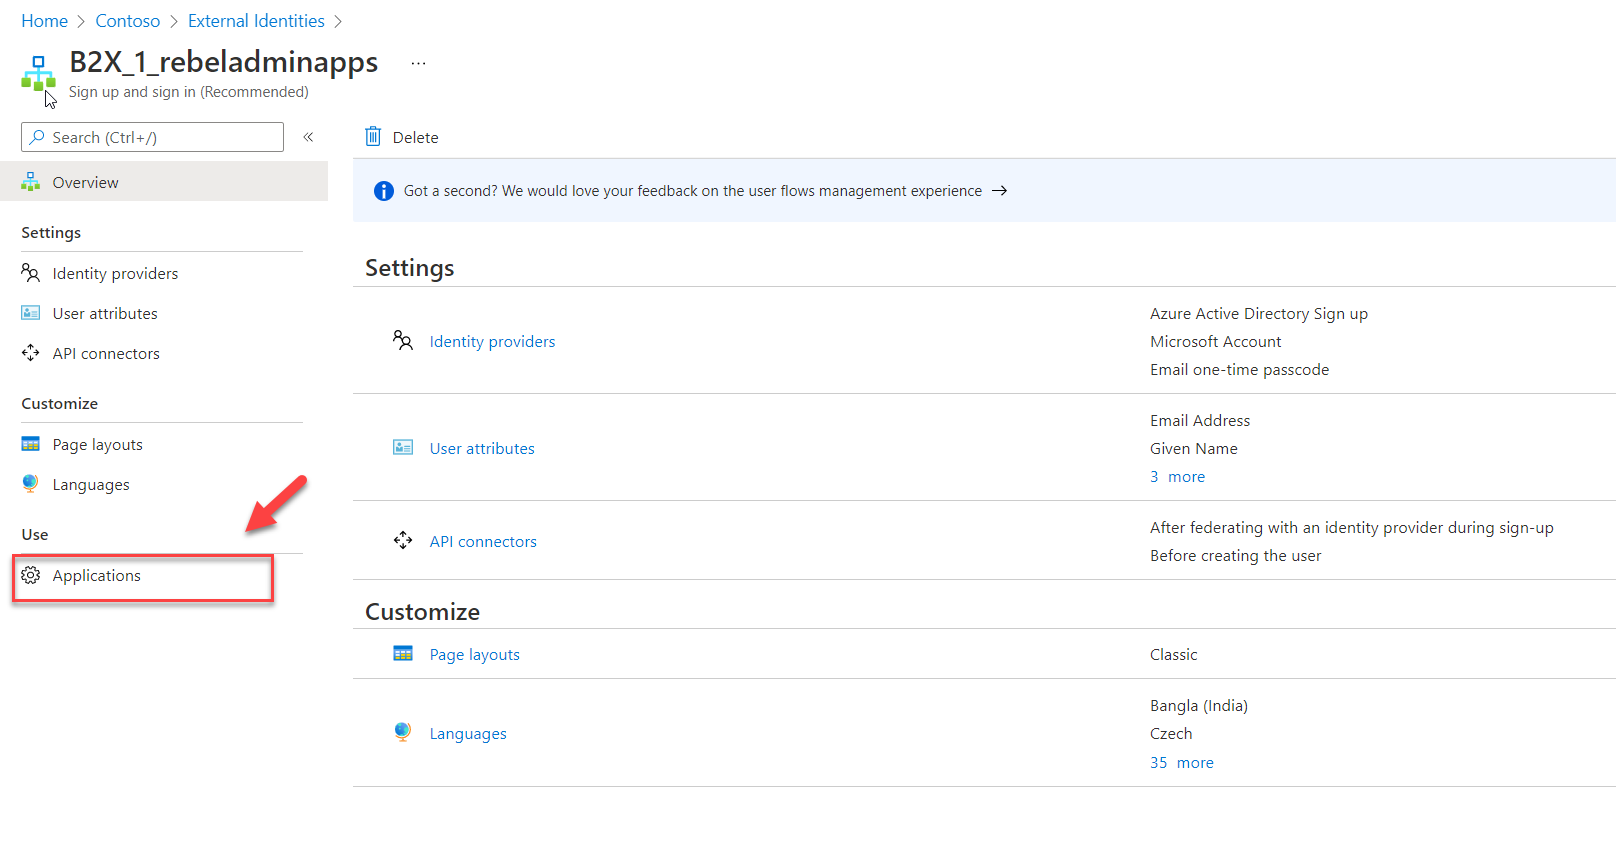The height and width of the screenshot is (860, 1616).
Task: Click the search magnifier icon
Action: [x=37, y=137]
